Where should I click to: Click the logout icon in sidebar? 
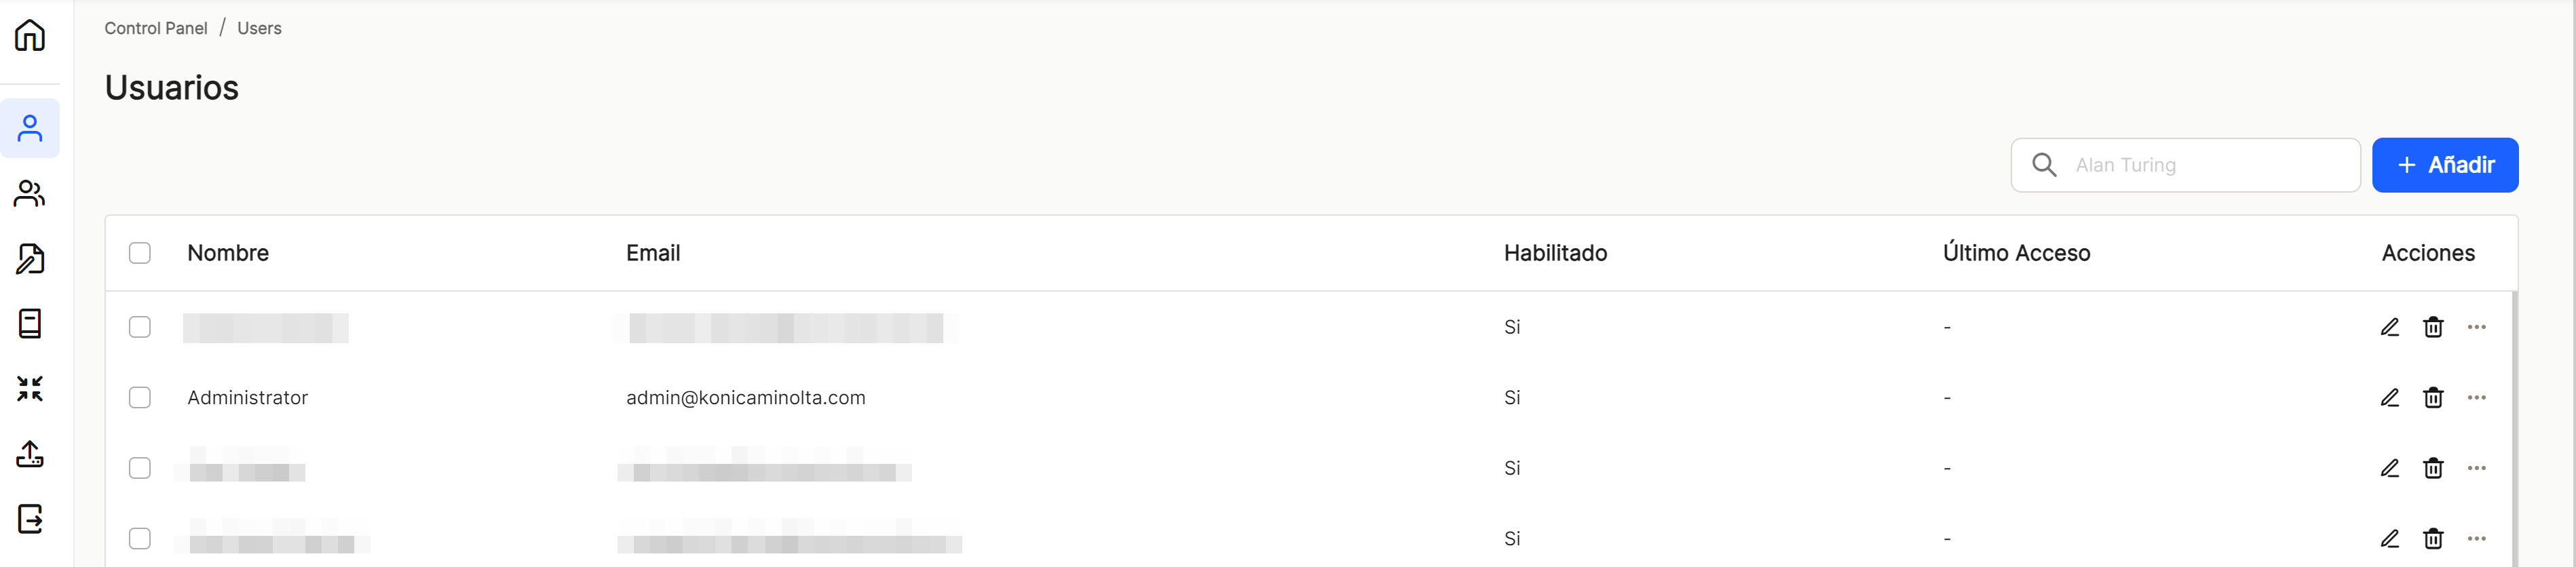[30, 518]
